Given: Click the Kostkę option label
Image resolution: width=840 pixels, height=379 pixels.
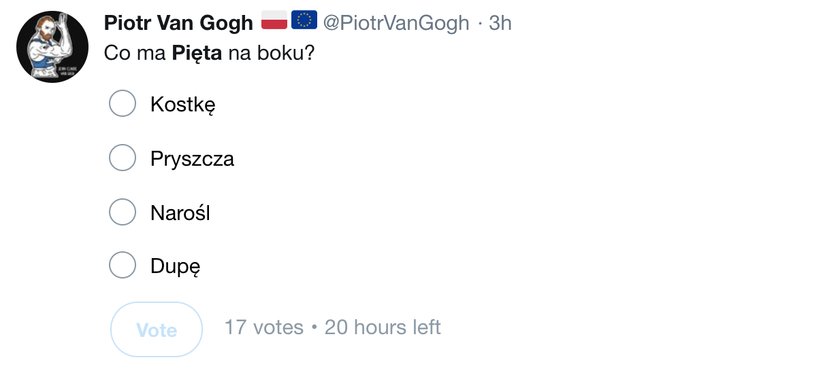Looking at the screenshot, I should click(183, 105).
